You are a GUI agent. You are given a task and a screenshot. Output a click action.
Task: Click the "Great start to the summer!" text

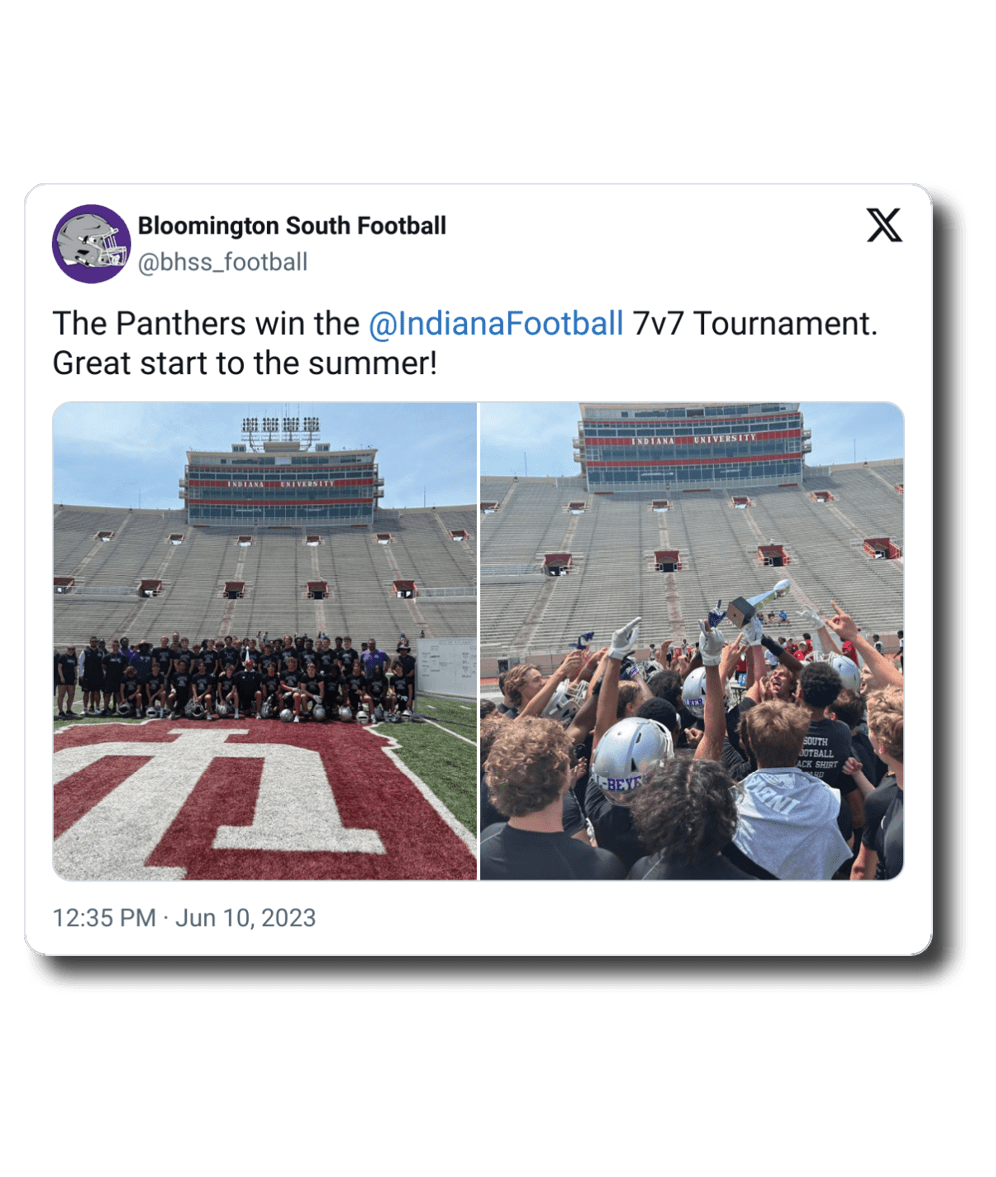click(245, 362)
